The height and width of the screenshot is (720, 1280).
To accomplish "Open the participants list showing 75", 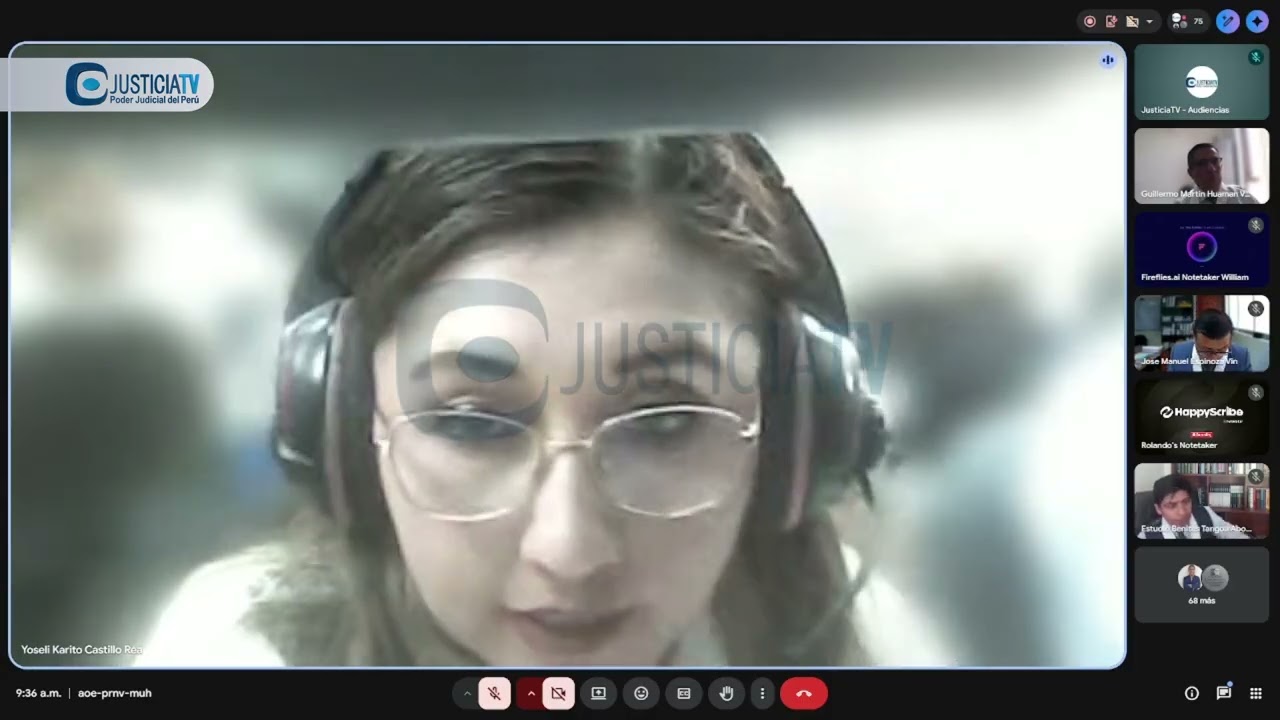I will (x=1187, y=21).
